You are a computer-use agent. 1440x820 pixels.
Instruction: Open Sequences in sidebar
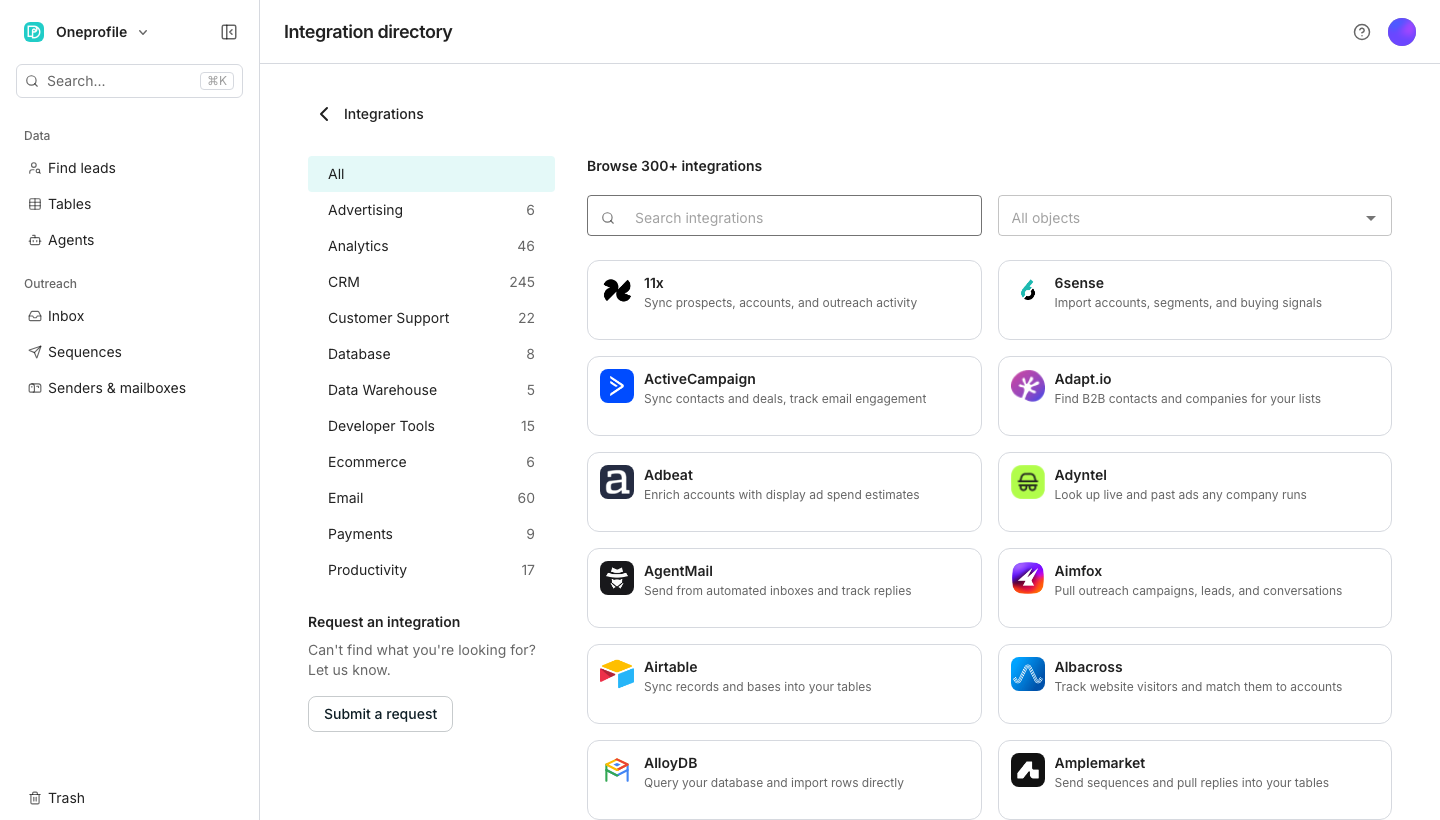coord(129,352)
